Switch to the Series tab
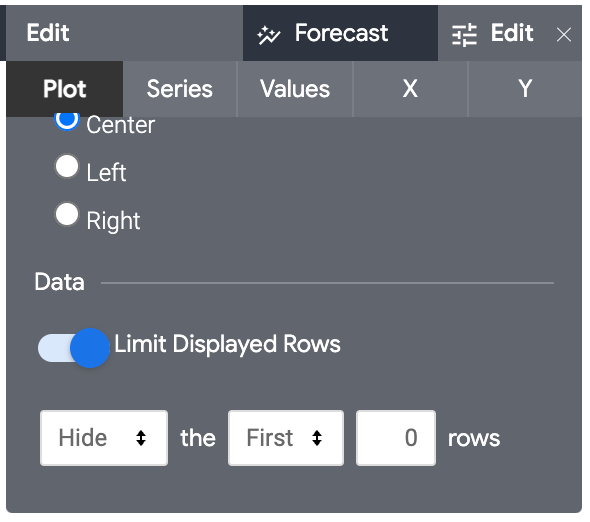 coord(180,89)
